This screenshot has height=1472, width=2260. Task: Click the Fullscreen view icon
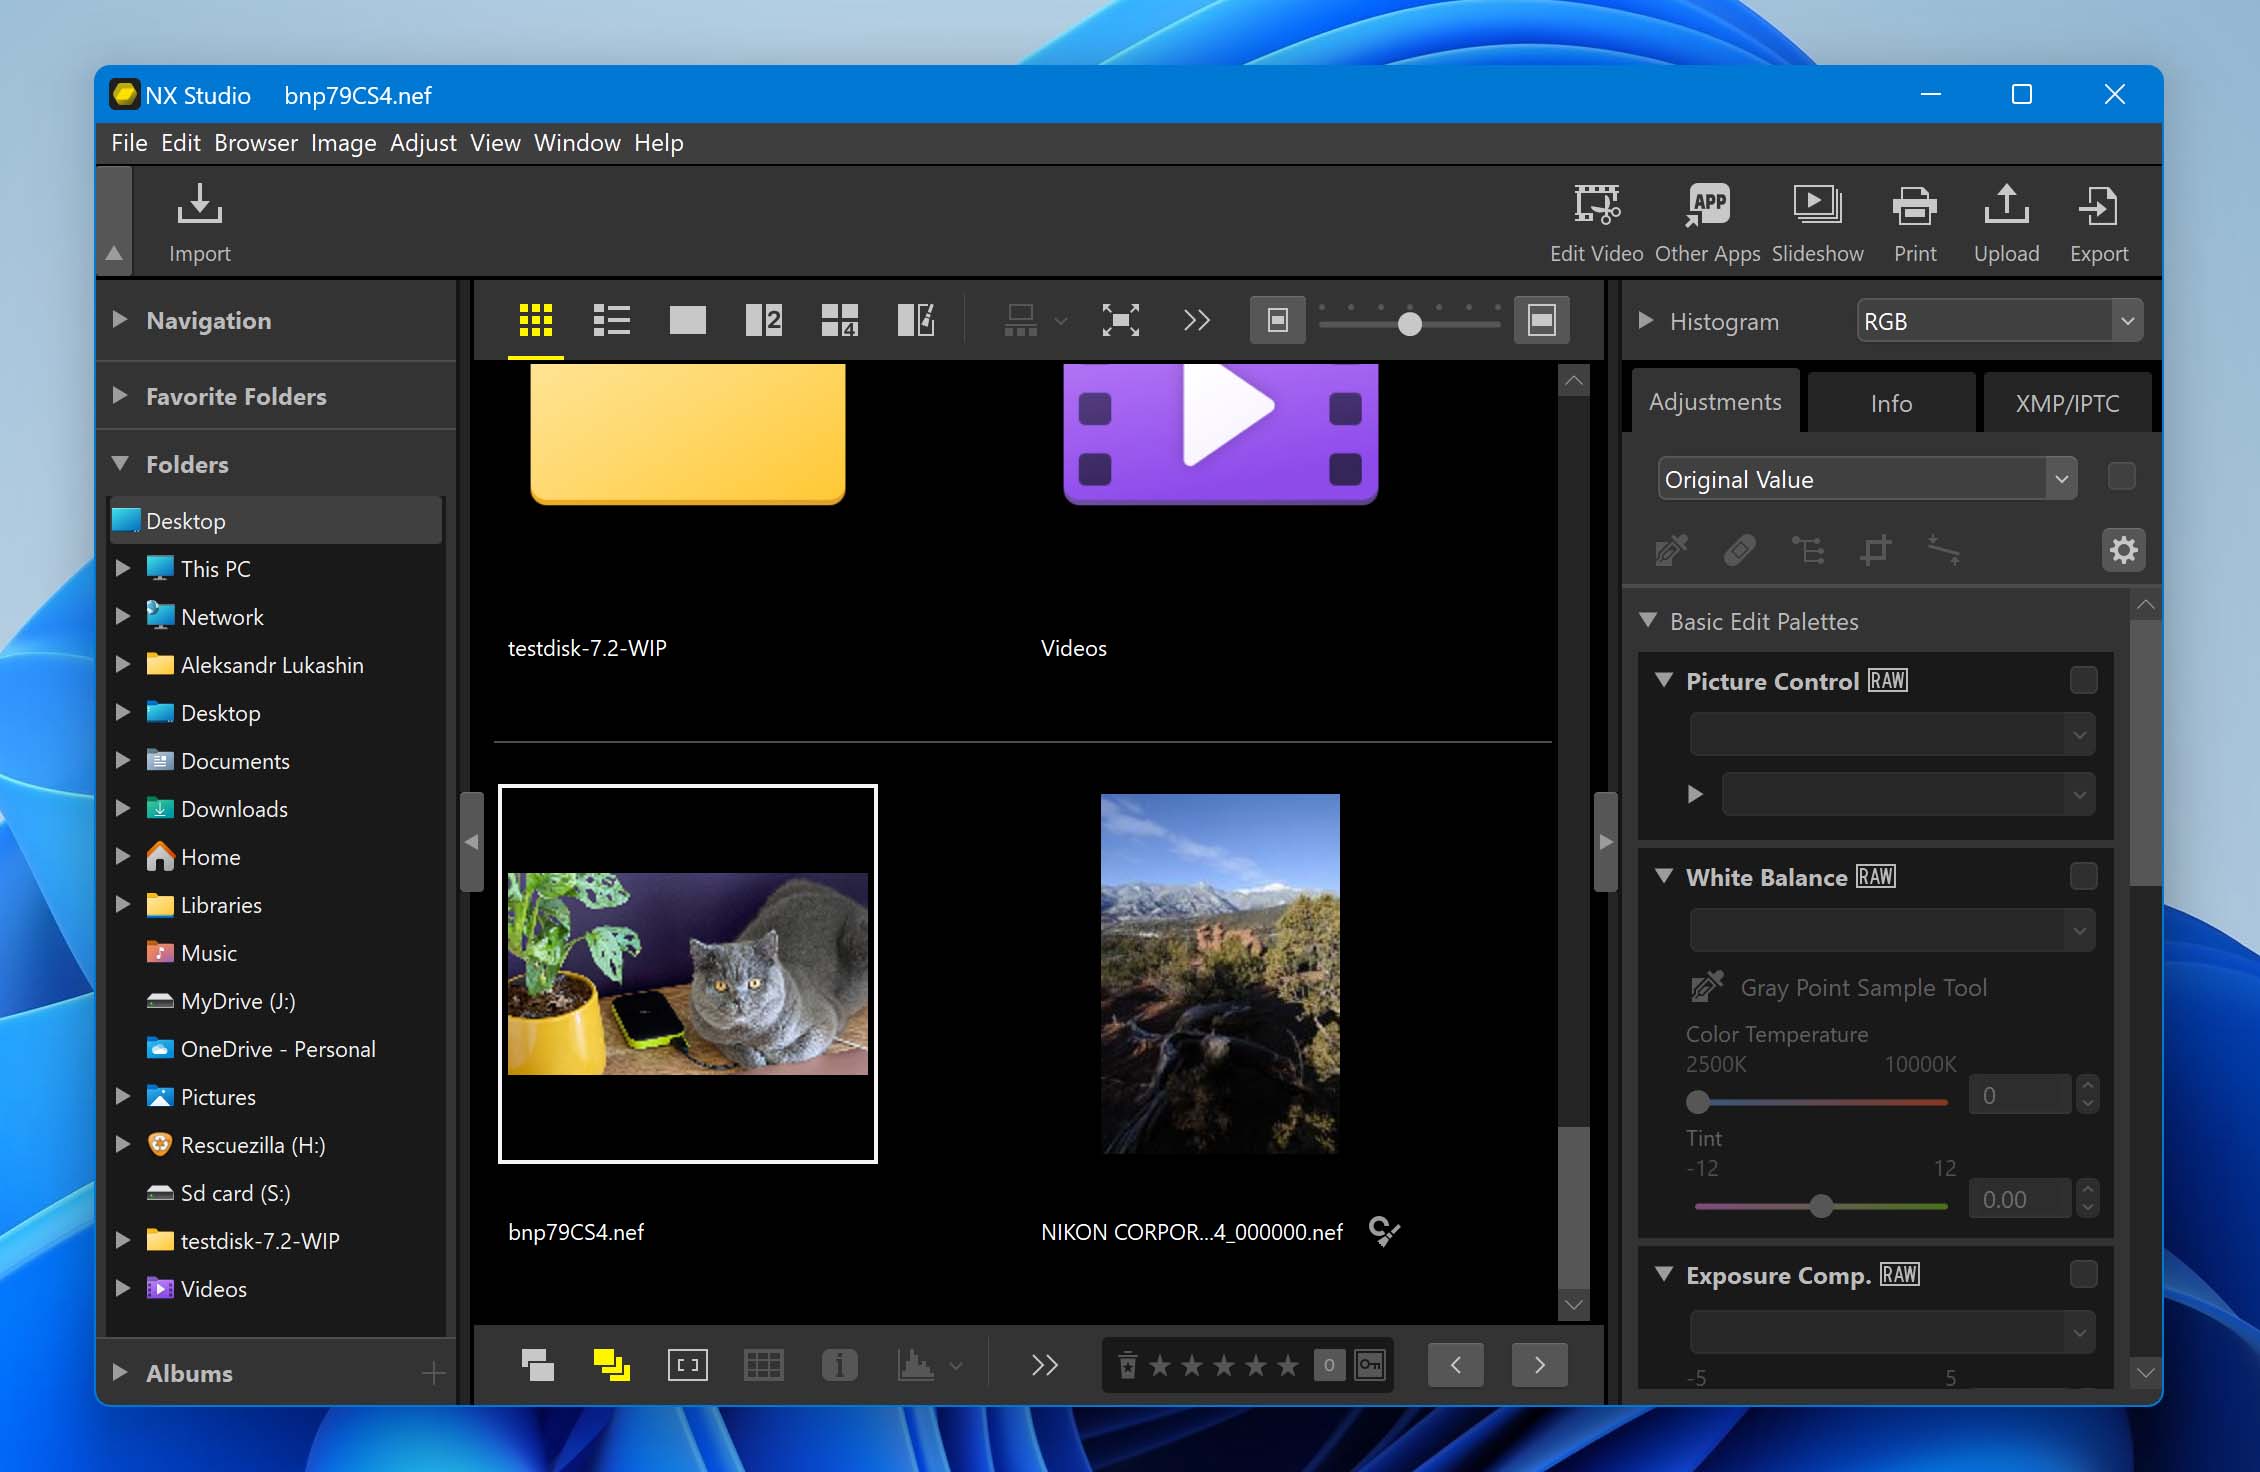click(x=1118, y=318)
